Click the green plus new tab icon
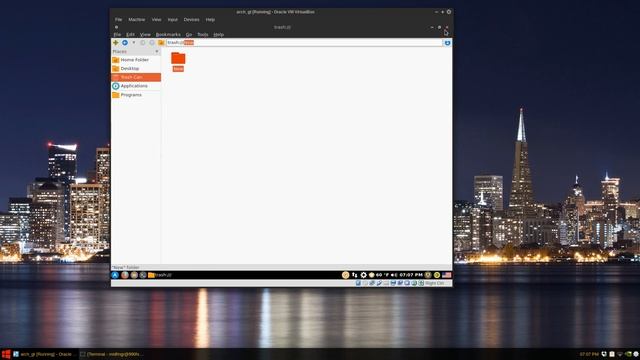640x360 pixels. point(116,42)
